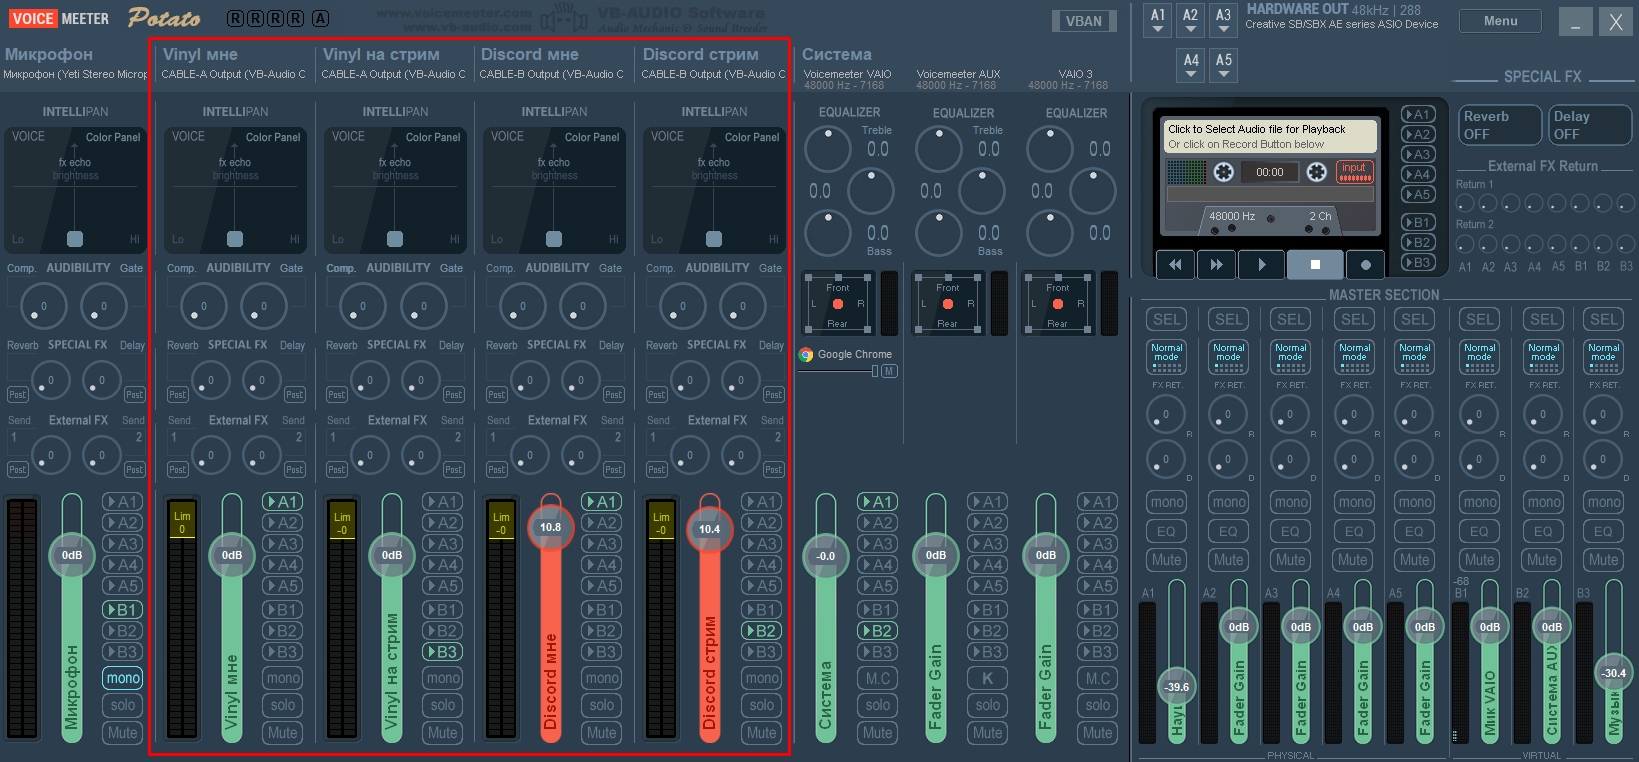Route cassette playback to bus B2
This screenshot has height=762, width=1639.
(1417, 242)
